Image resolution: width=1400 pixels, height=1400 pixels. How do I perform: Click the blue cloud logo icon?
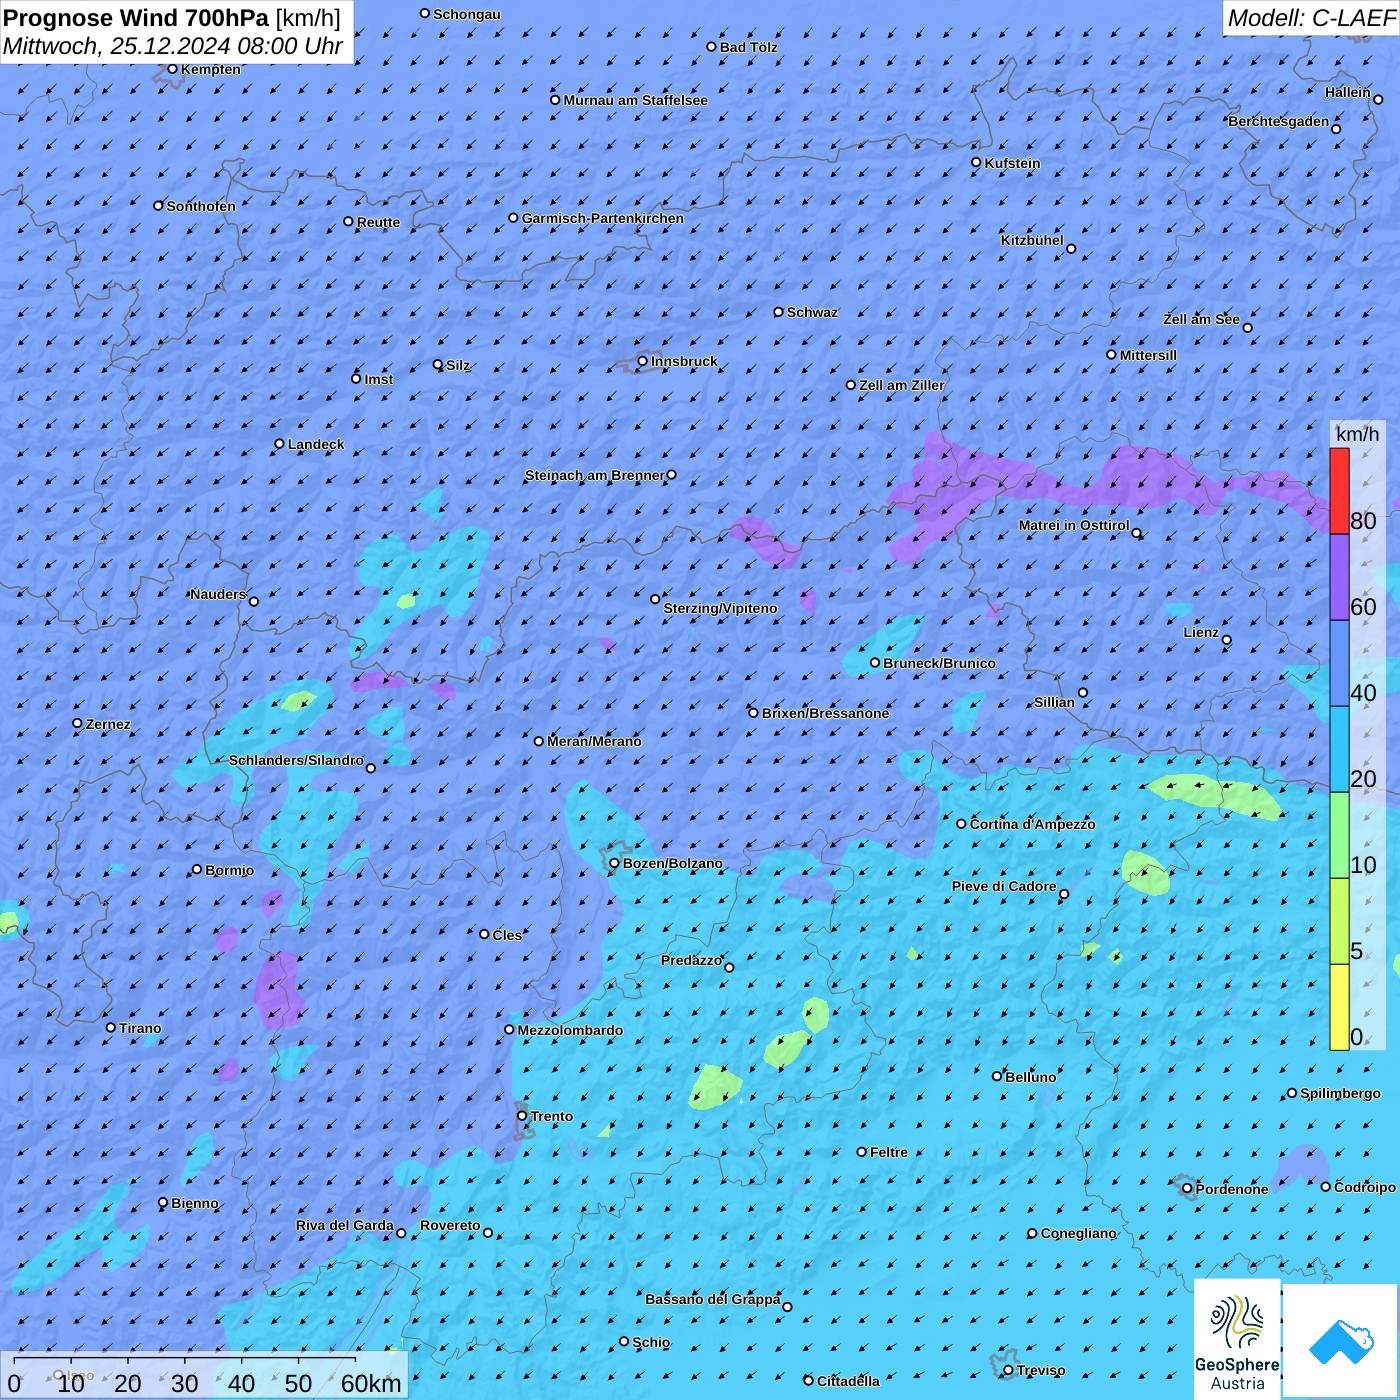coord(1341,1342)
